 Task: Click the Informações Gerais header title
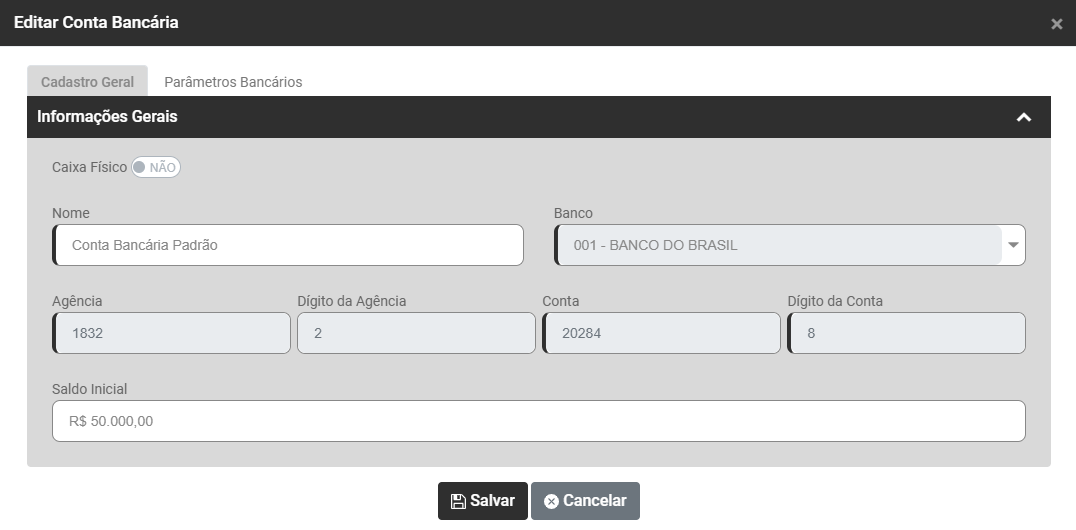(107, 117)
